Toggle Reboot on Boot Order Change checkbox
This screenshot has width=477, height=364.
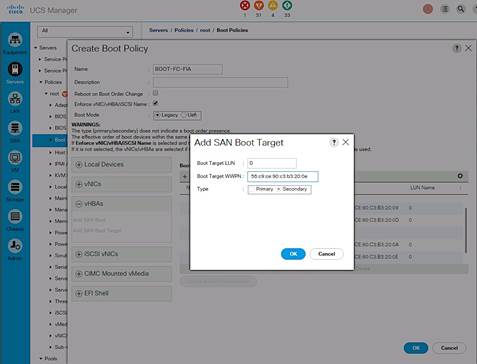(155, 92)
